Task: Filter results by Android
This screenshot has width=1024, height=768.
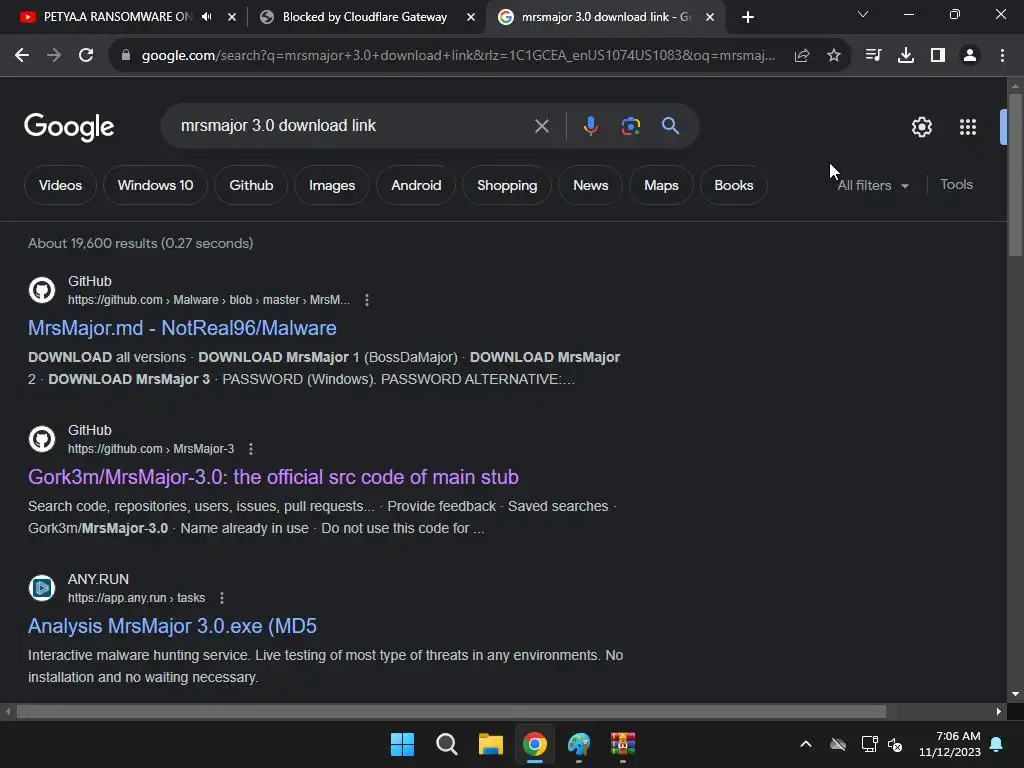Action: 416,185
